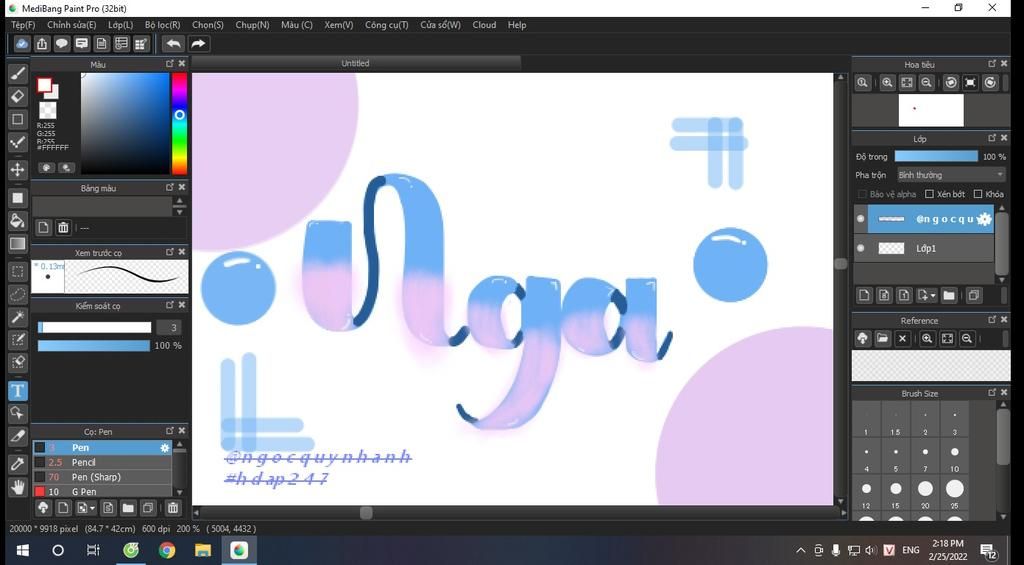Hide the @ngocqu text layer

coord(860,219)
